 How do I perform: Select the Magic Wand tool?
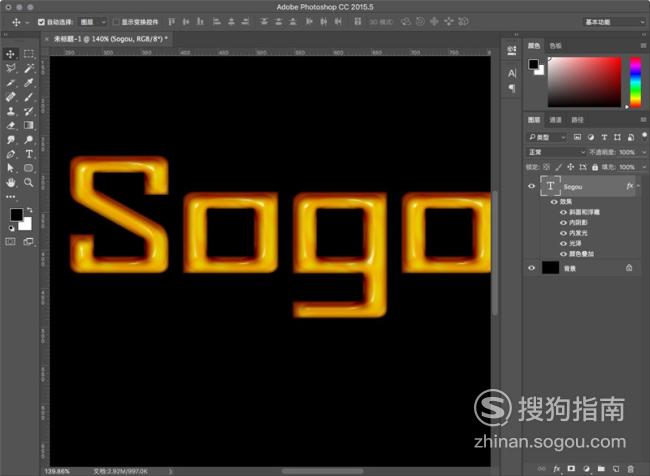coord(29,68)
